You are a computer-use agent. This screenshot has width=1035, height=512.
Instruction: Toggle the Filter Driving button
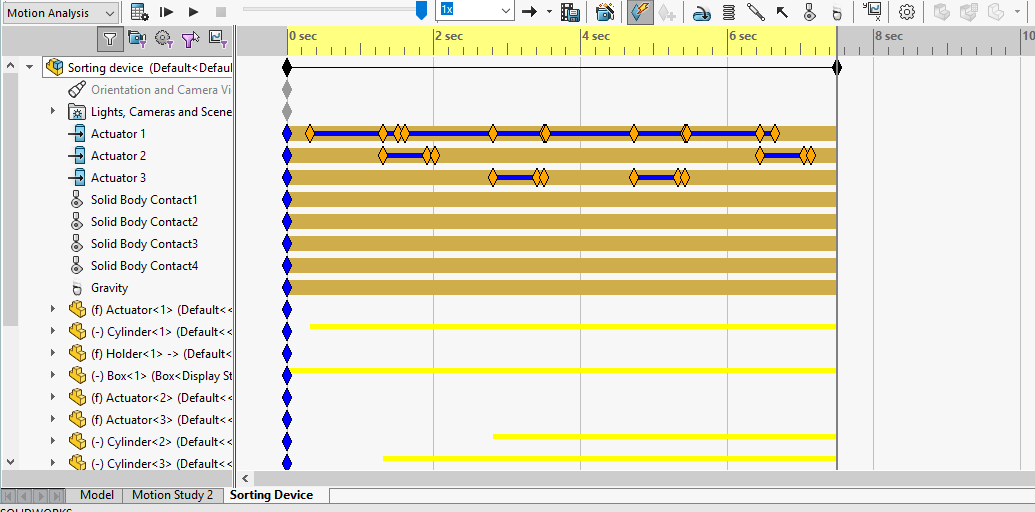click(x=164, y=39)
